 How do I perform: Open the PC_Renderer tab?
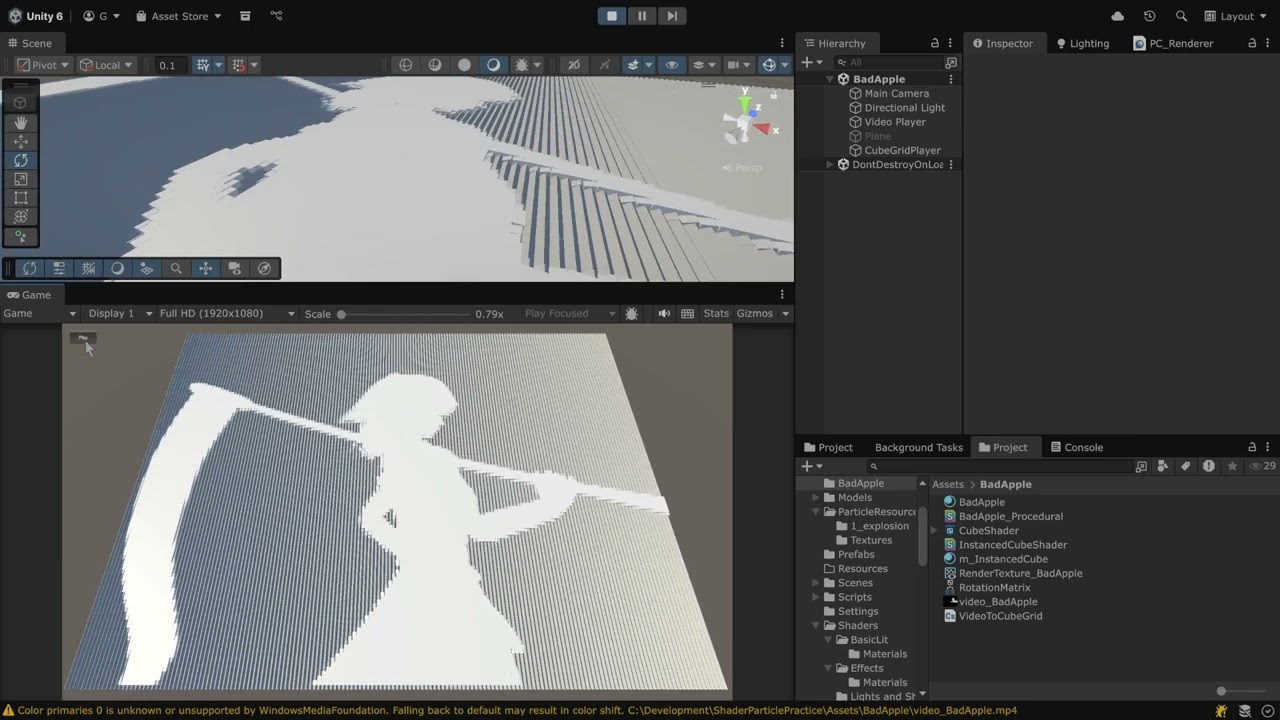click(x=1173, y=43)
